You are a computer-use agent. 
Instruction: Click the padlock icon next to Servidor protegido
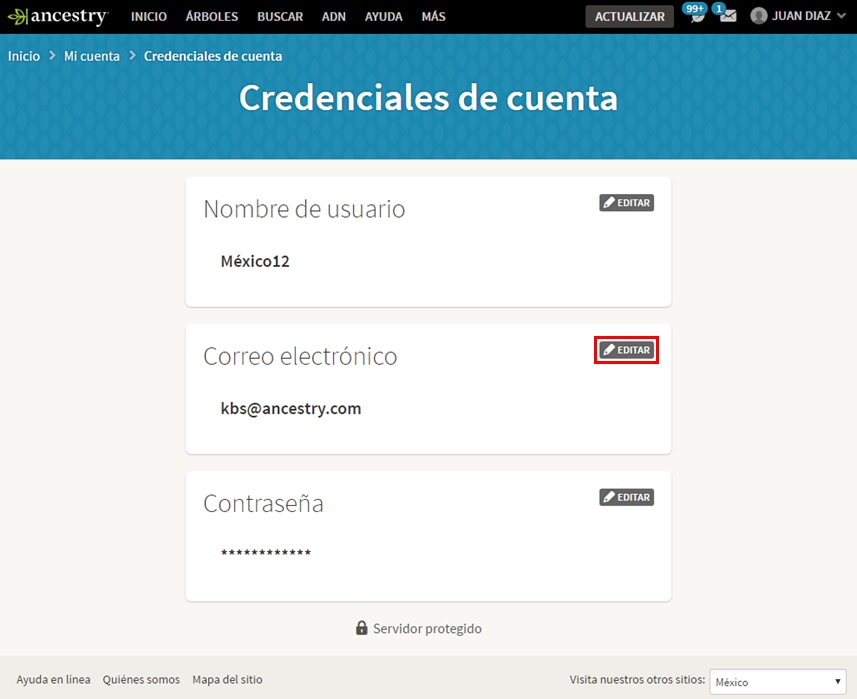pos(361,628)
